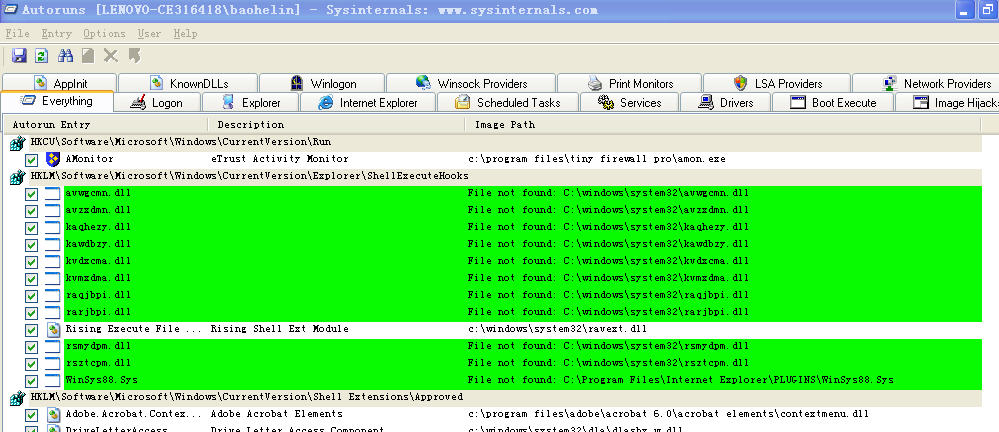Click the AMonitor shield icon
The width and height of the screenshot is (999, 432).
[53, 159]
